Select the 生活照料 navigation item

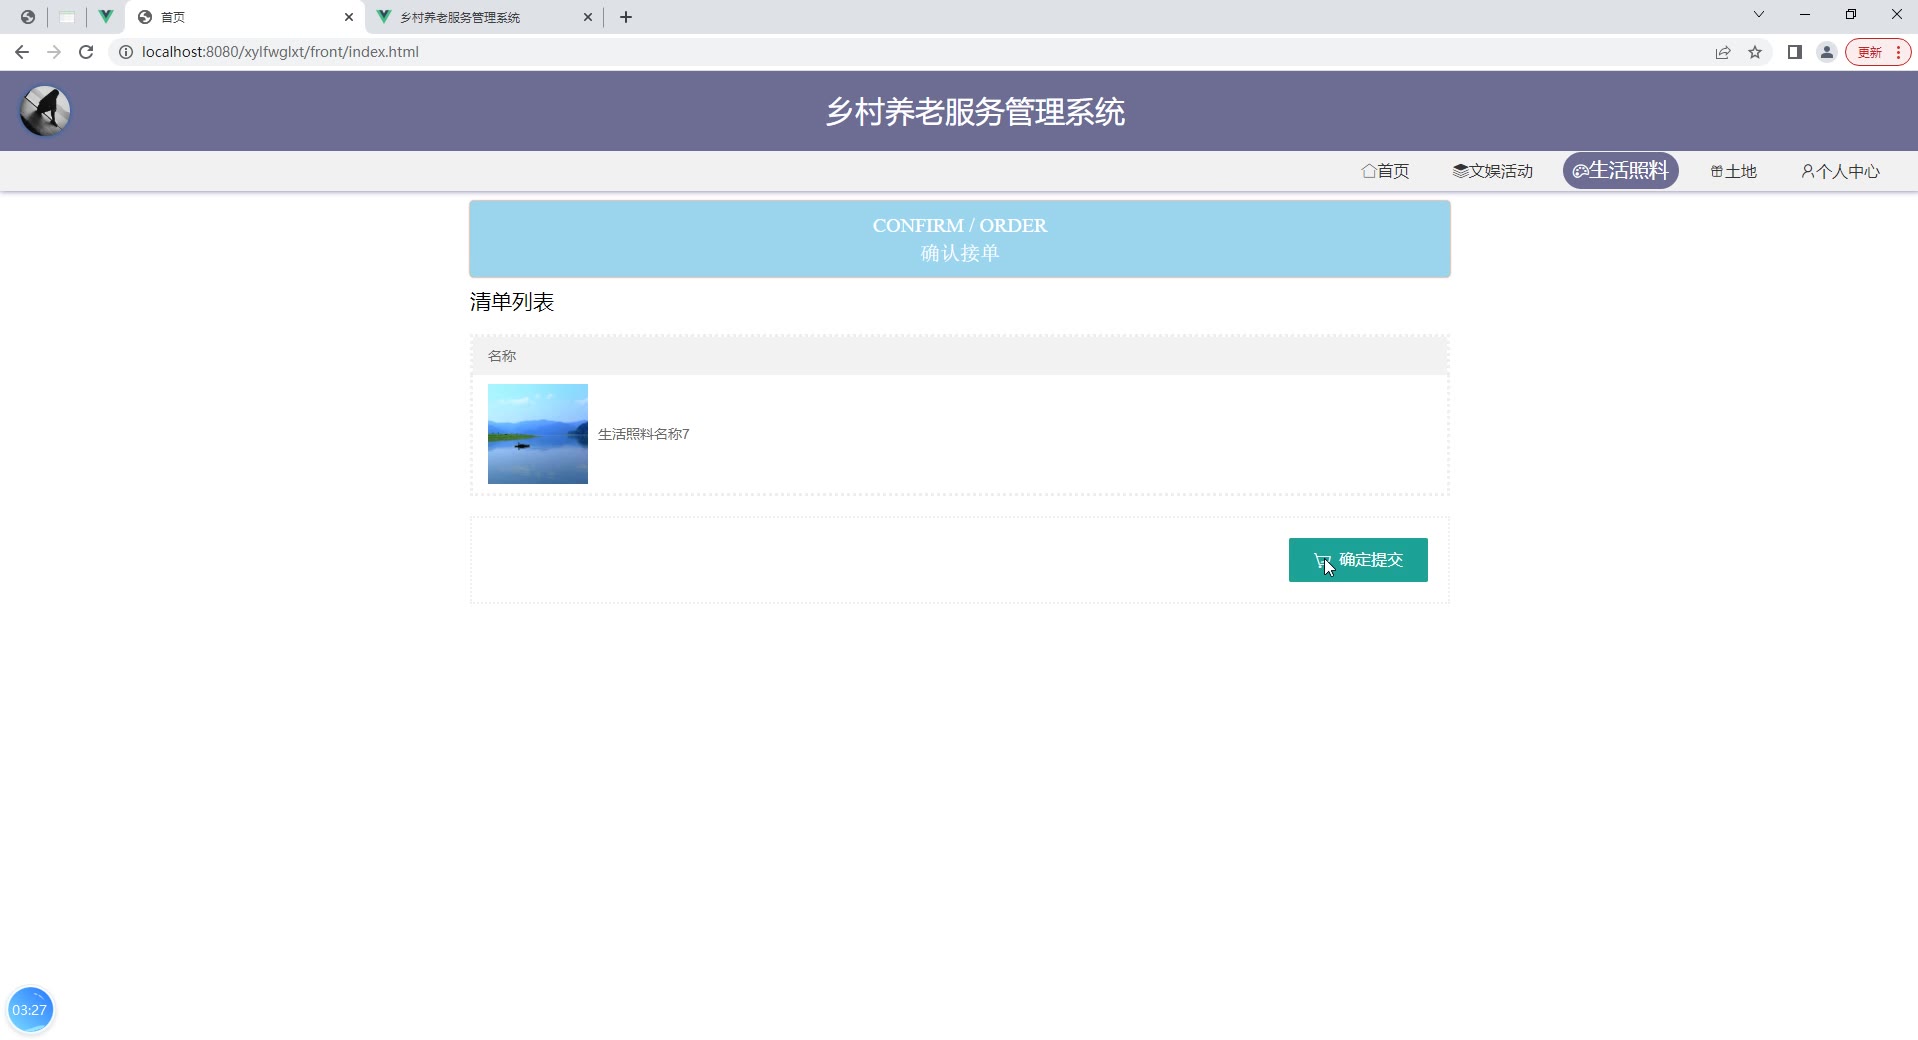point(1620,171)
